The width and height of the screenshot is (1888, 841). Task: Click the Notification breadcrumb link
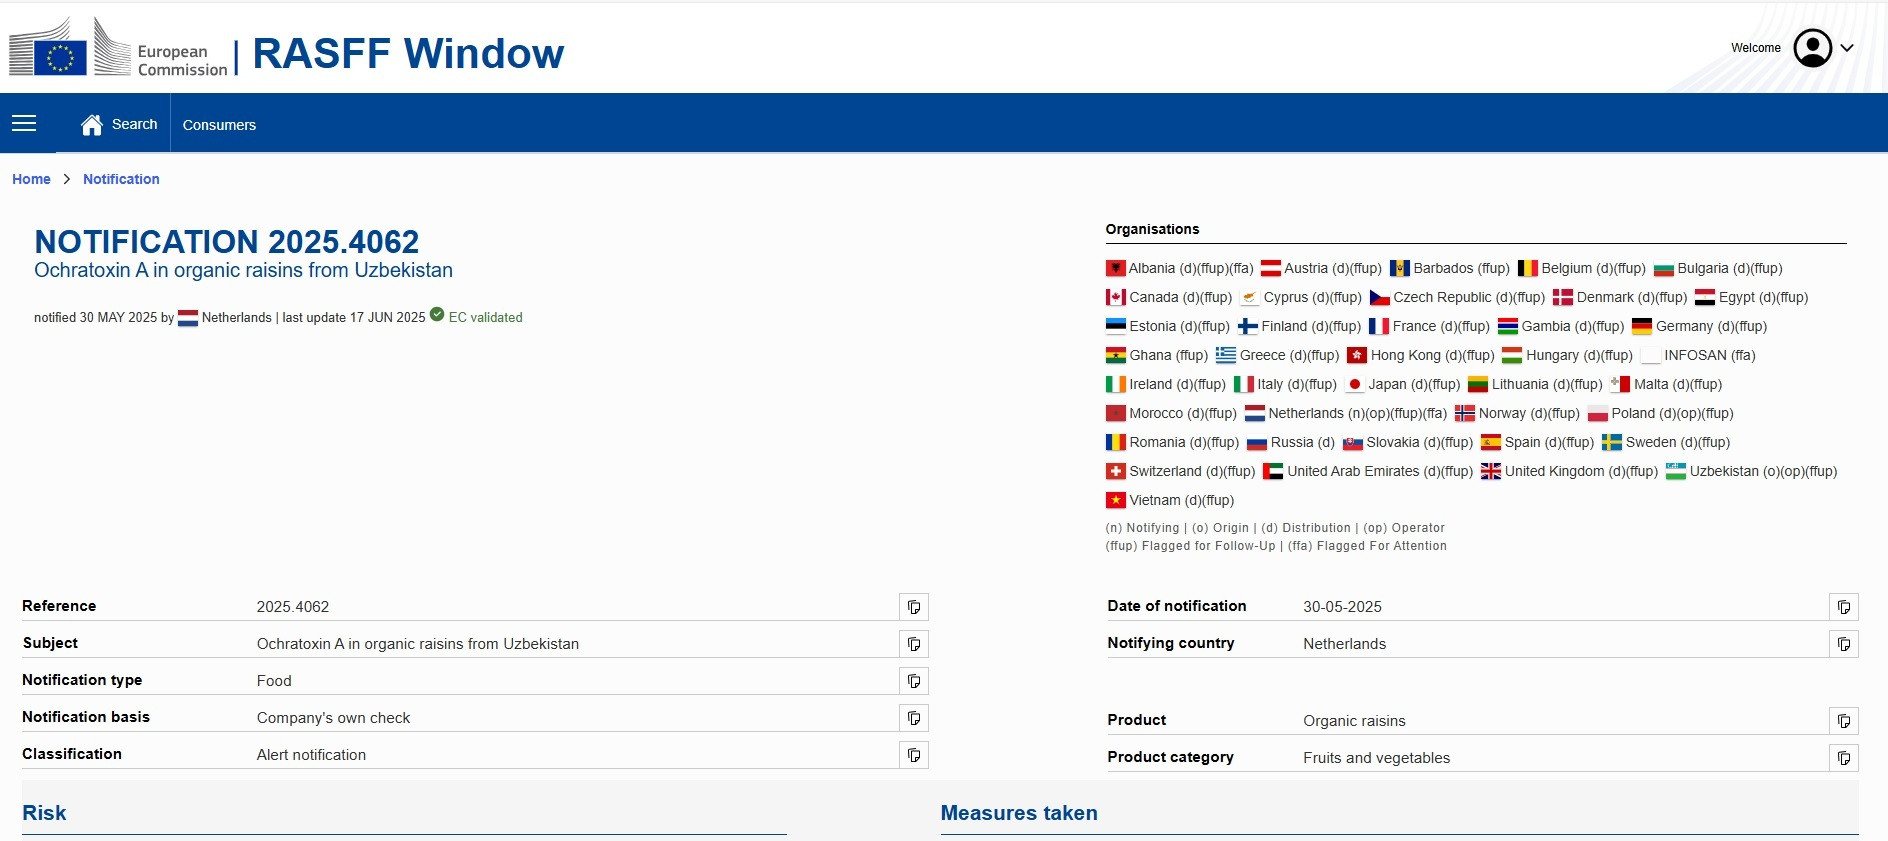[121, 179]
